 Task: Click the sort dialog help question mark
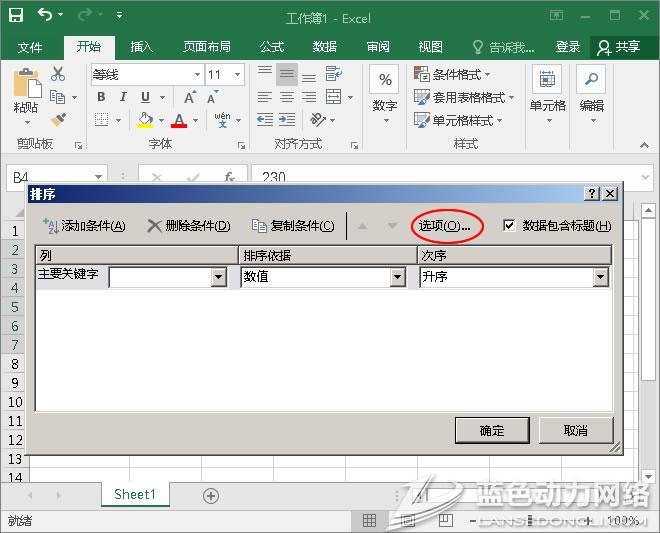592,194
